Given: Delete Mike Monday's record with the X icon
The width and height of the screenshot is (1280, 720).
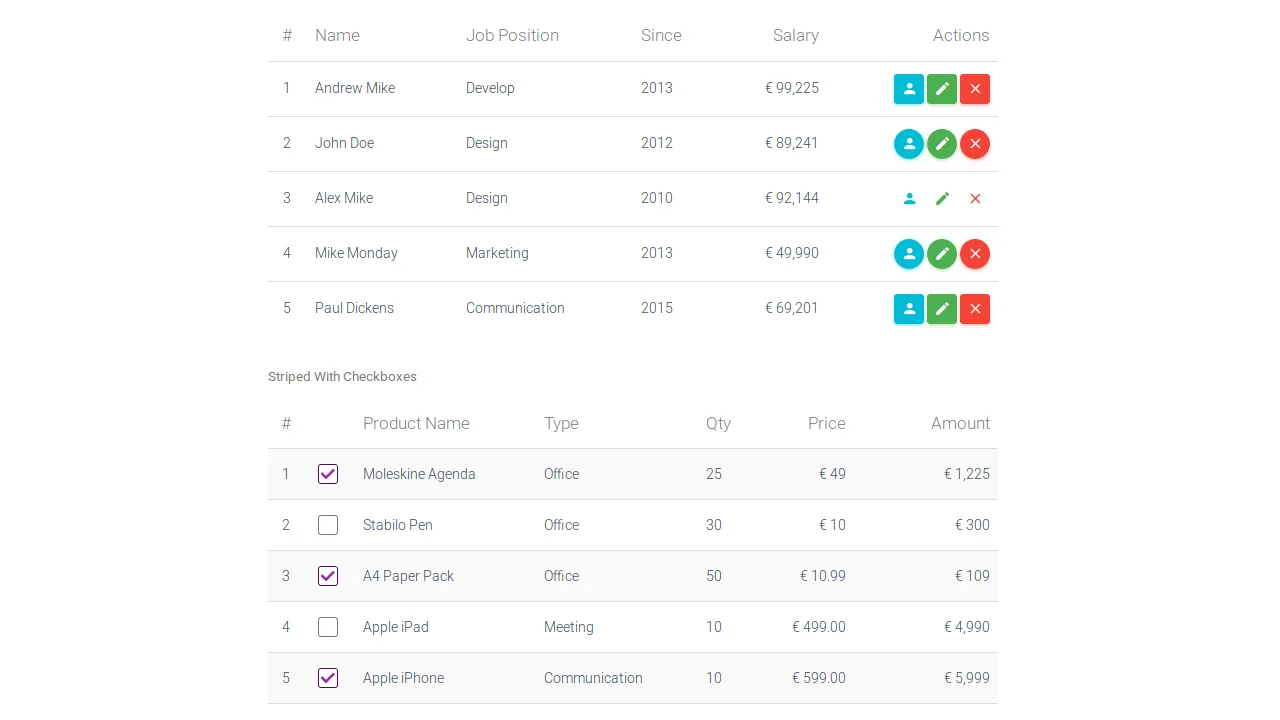Looking at the screenshot, I should (975, 254).
